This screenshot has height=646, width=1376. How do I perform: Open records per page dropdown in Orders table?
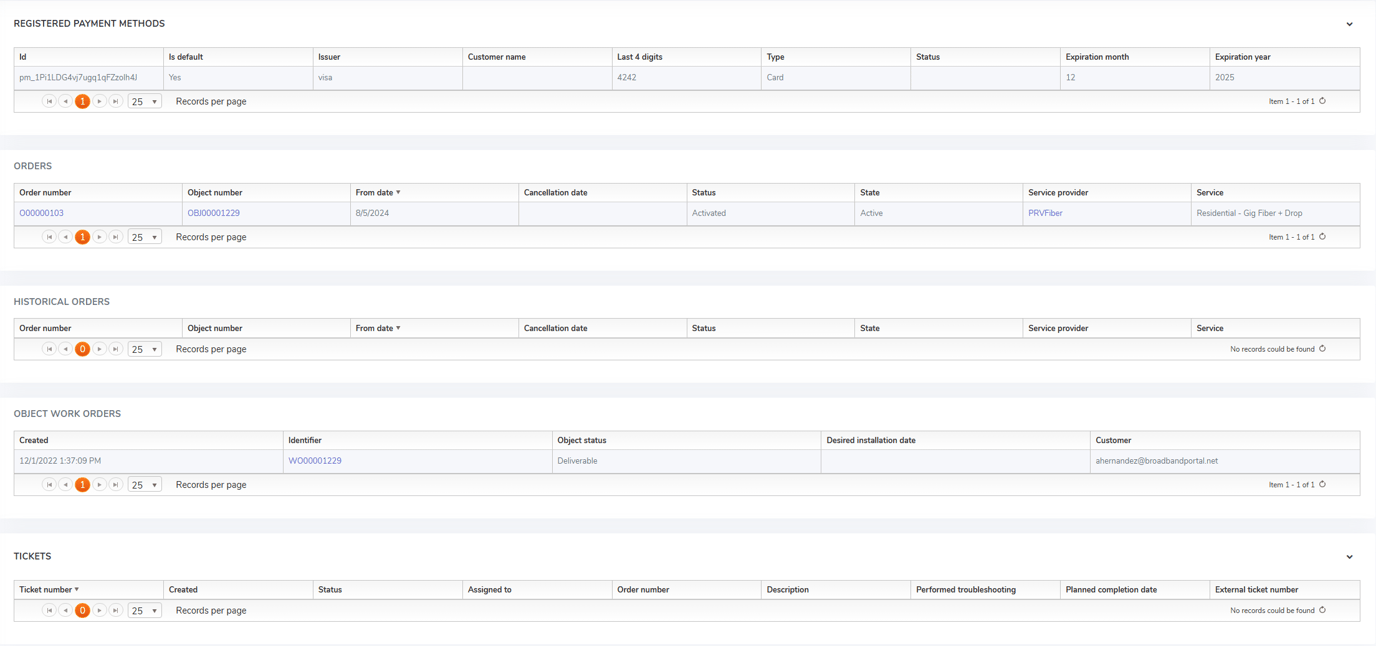(x=144, y=237)
